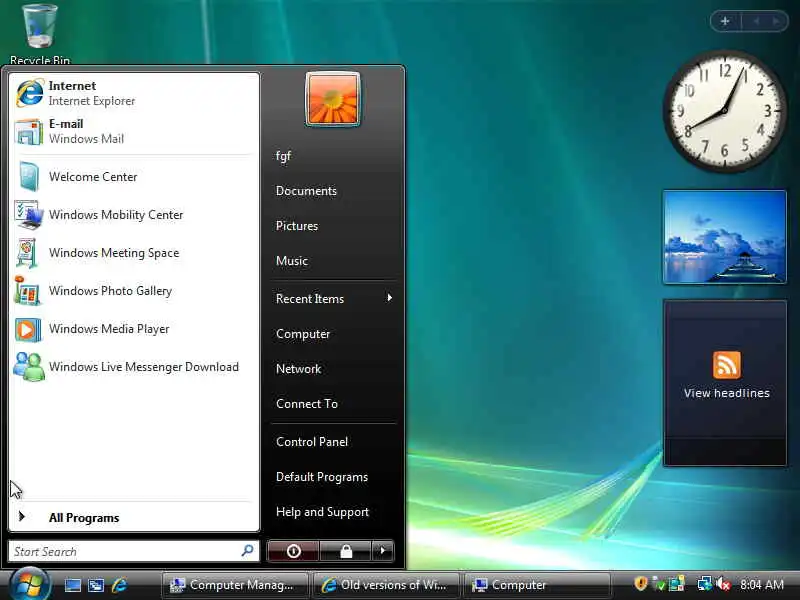Click the analog clock gadget
This screenshot has width=800, height=600.
pyautogui.click(x=724, y=110)
